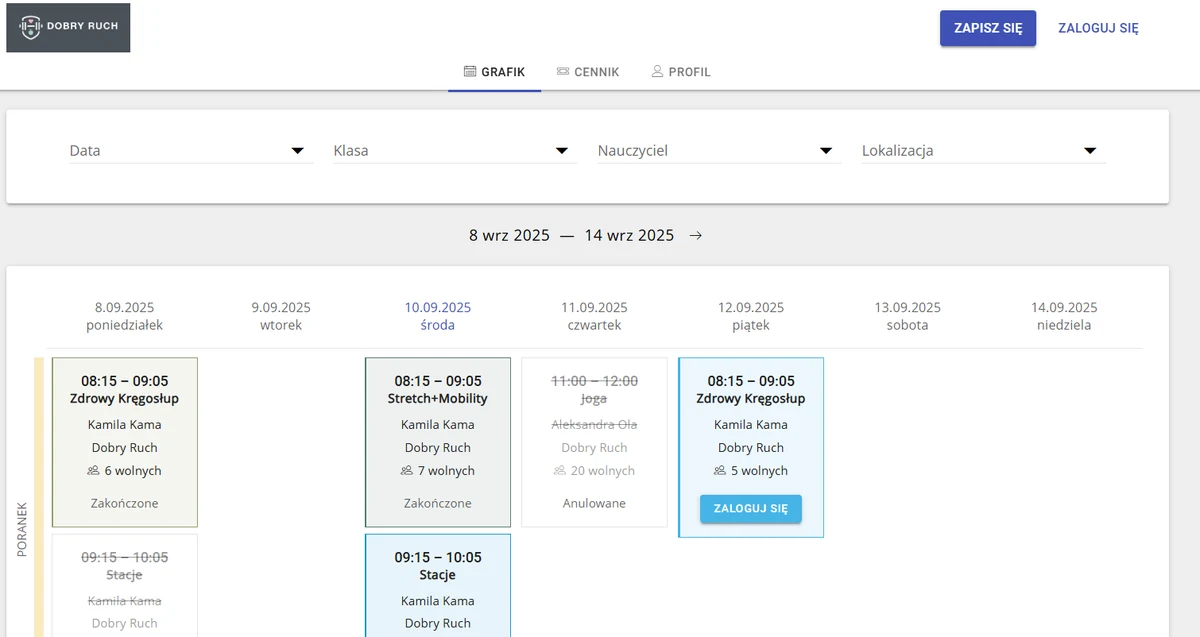
Task: Open Wednesday's "Stacje" class title
Action: tap(438, 575)
